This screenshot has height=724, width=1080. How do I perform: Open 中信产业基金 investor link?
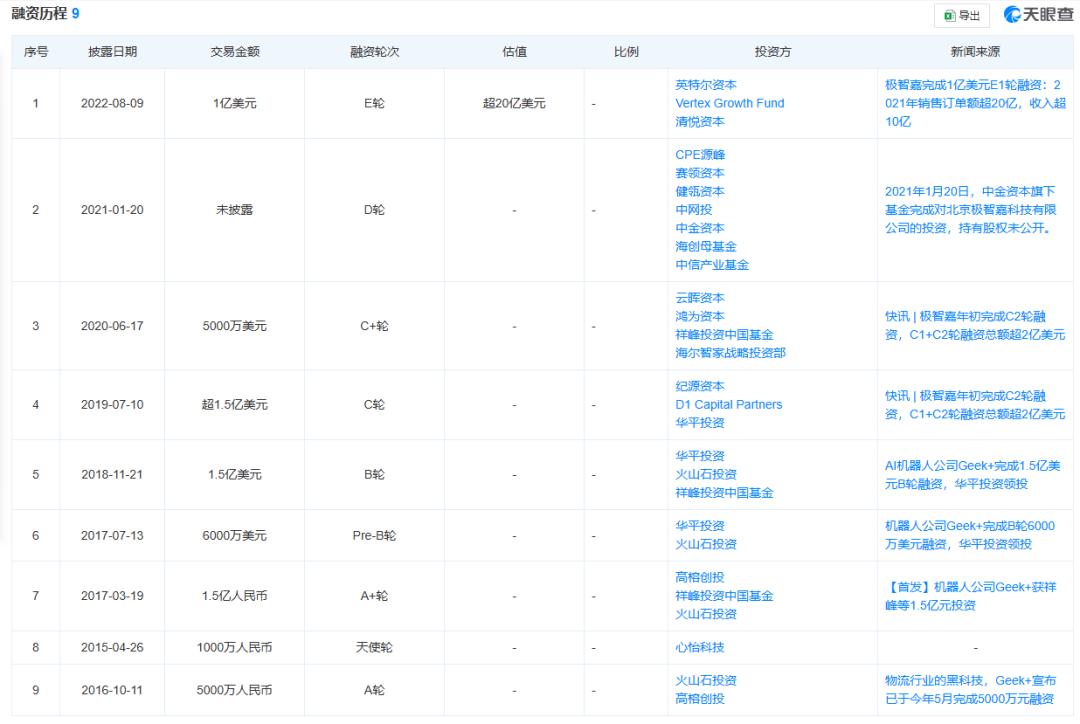coord(712,265)
